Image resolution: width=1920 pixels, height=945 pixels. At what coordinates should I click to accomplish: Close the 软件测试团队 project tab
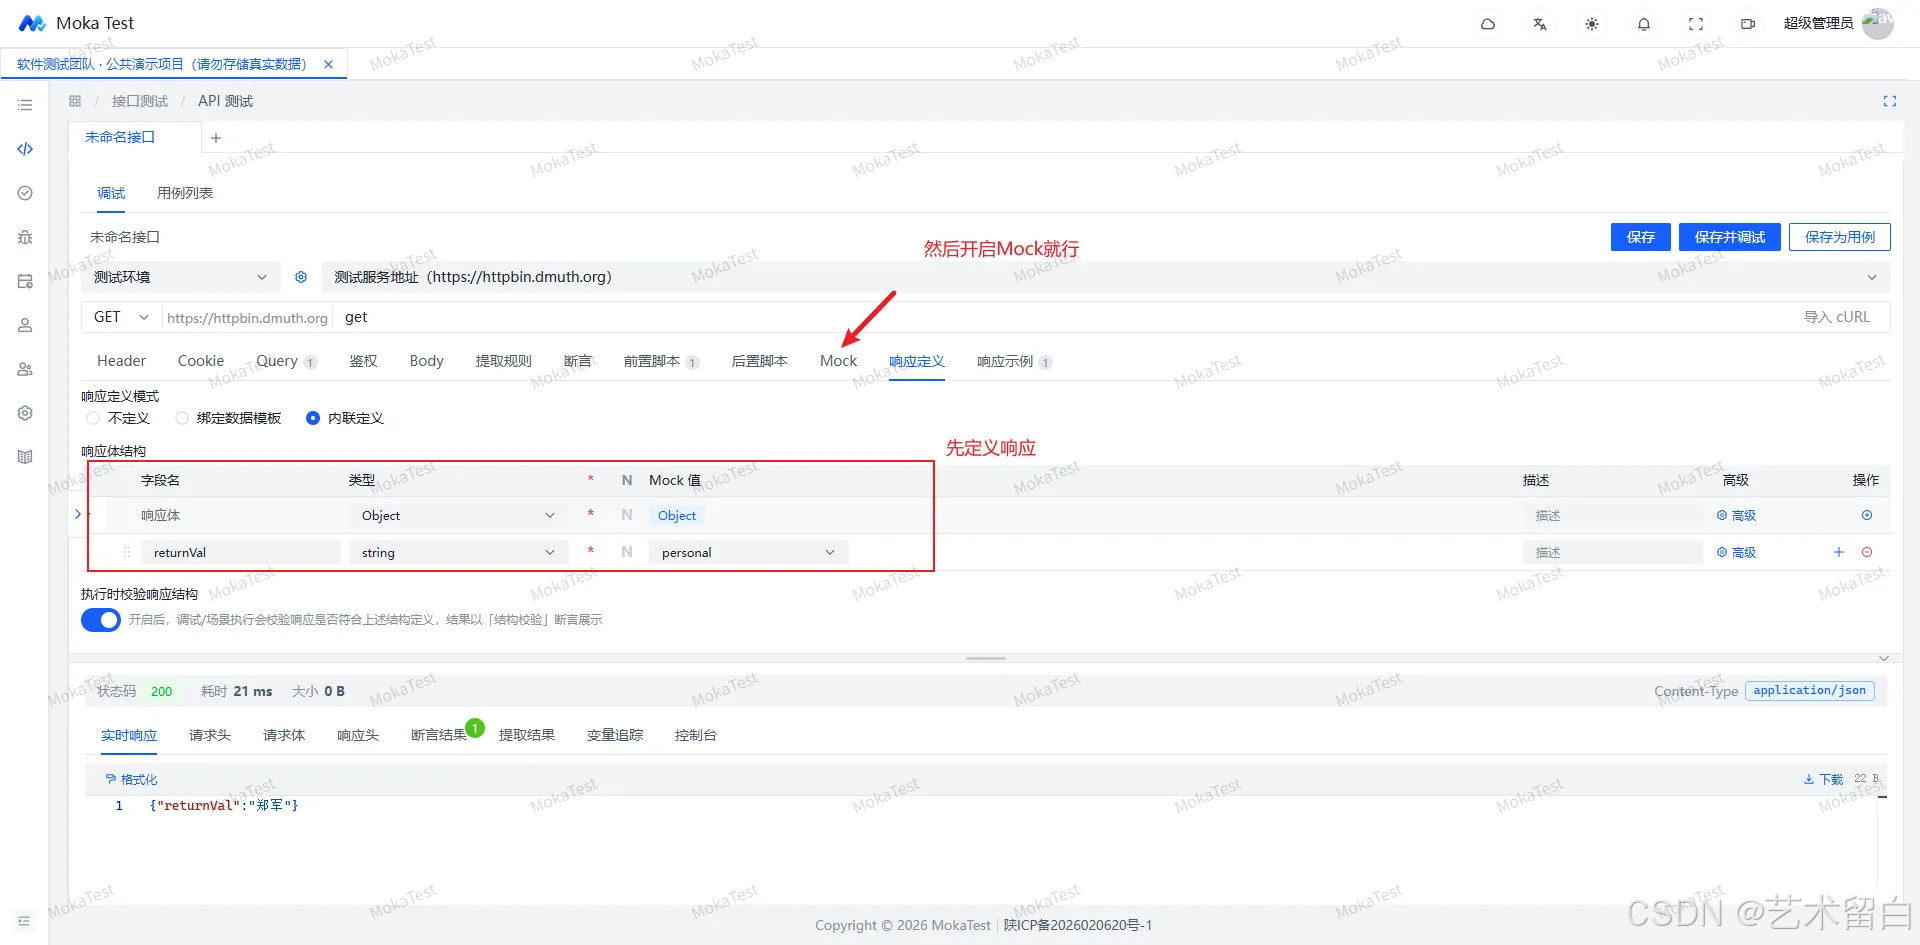(328, 64)
